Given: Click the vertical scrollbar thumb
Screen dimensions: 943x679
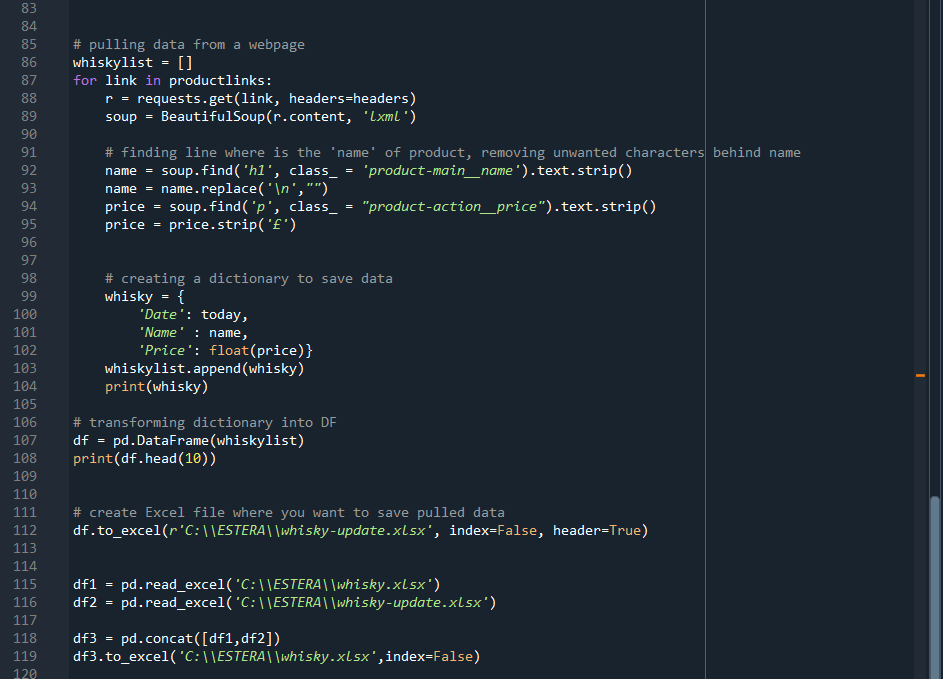Looking at the screenshot, I should (x=935, y=587).
